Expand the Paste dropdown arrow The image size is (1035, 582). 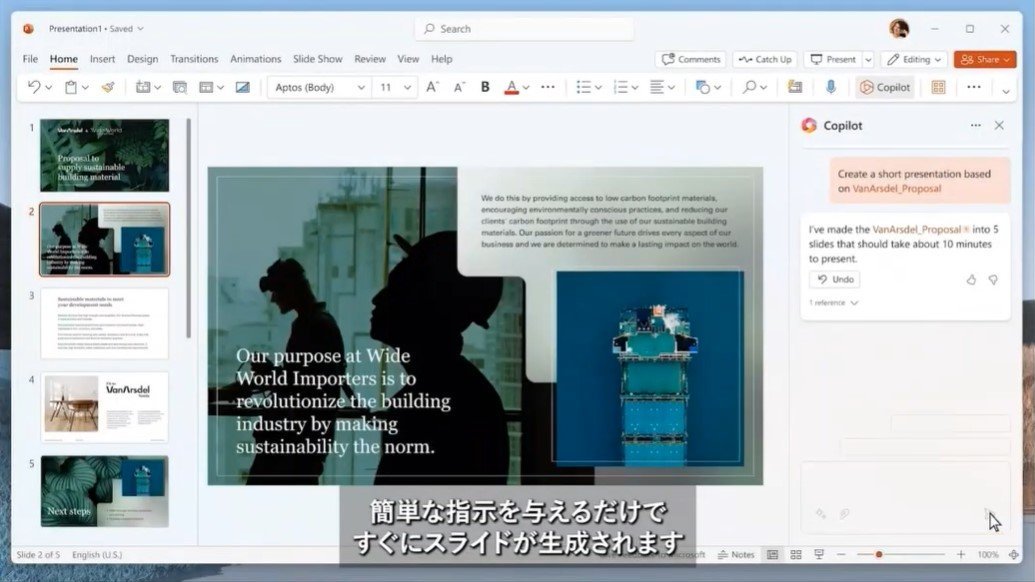pyautogui.click(x=86, y=88)
